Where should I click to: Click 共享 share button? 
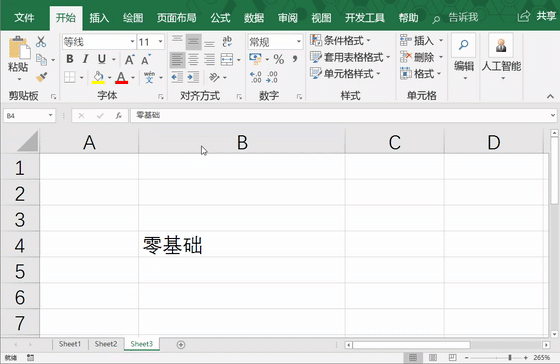pos(537,16)
